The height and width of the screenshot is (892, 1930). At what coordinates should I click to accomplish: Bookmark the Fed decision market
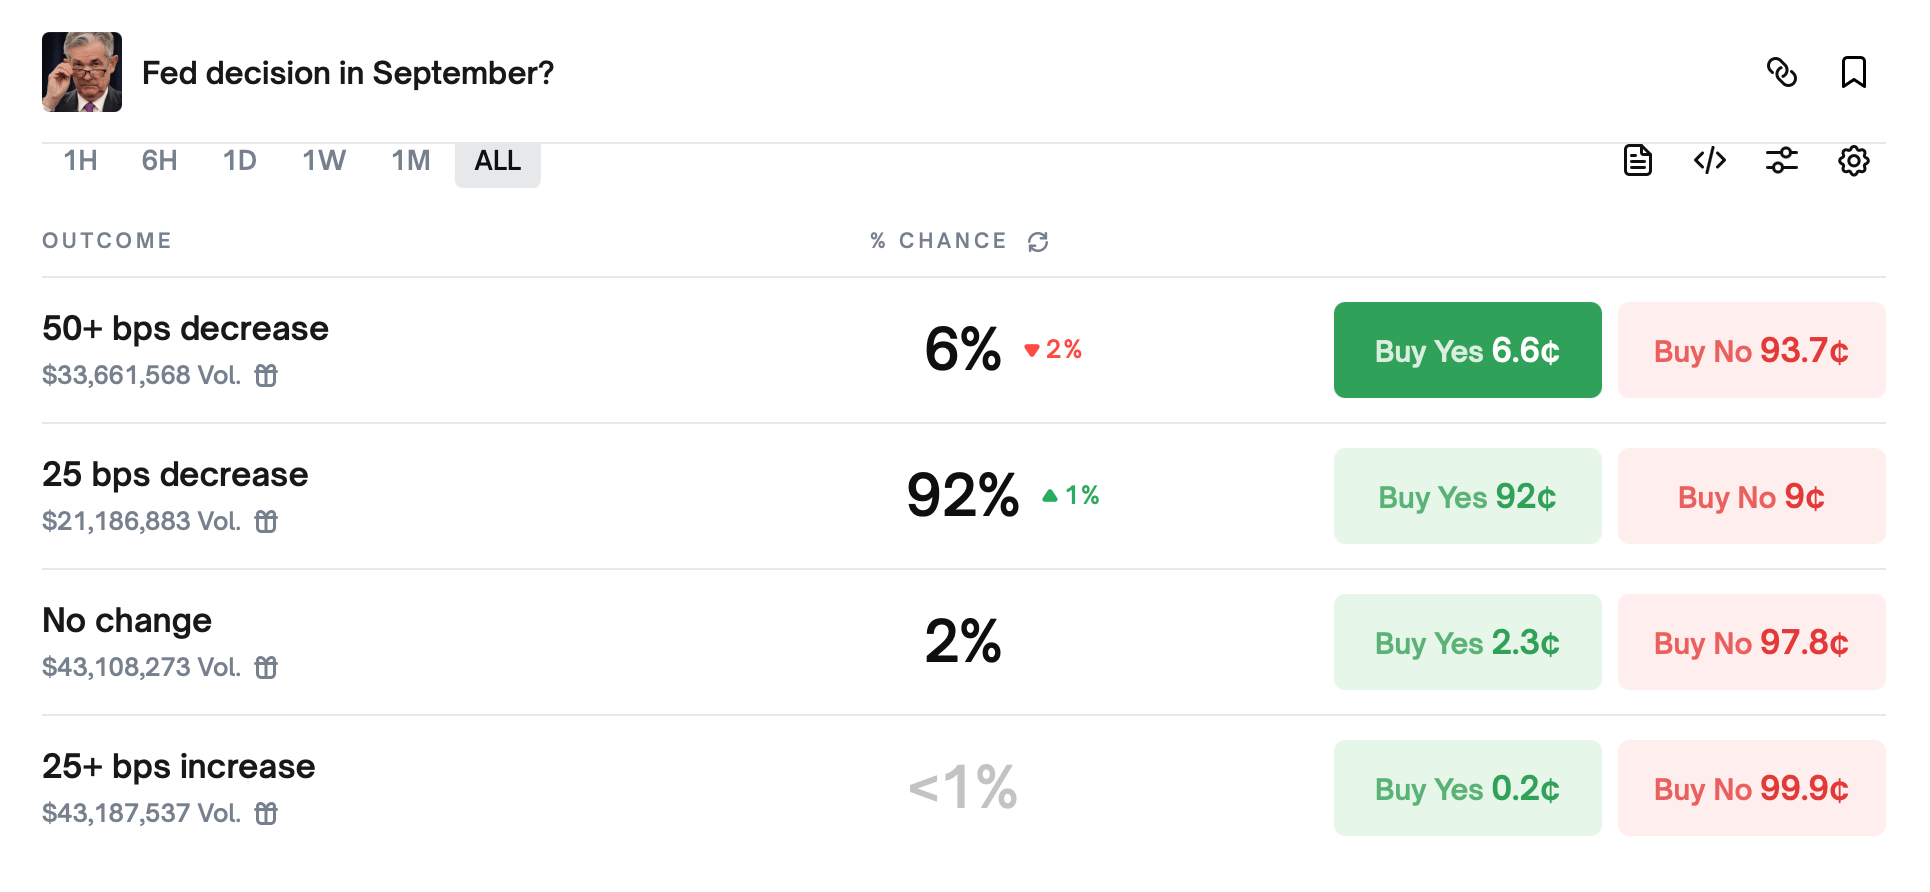click(x=1854, y=72)
